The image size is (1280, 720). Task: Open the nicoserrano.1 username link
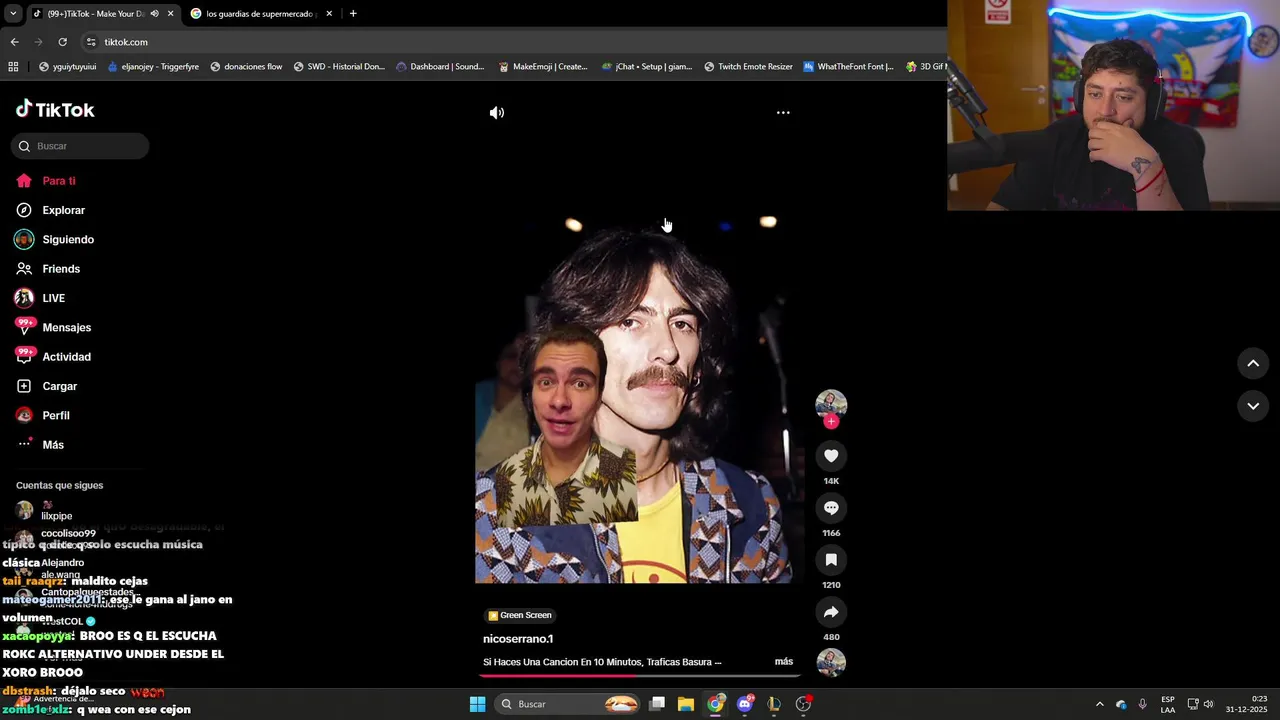[518, 639]
